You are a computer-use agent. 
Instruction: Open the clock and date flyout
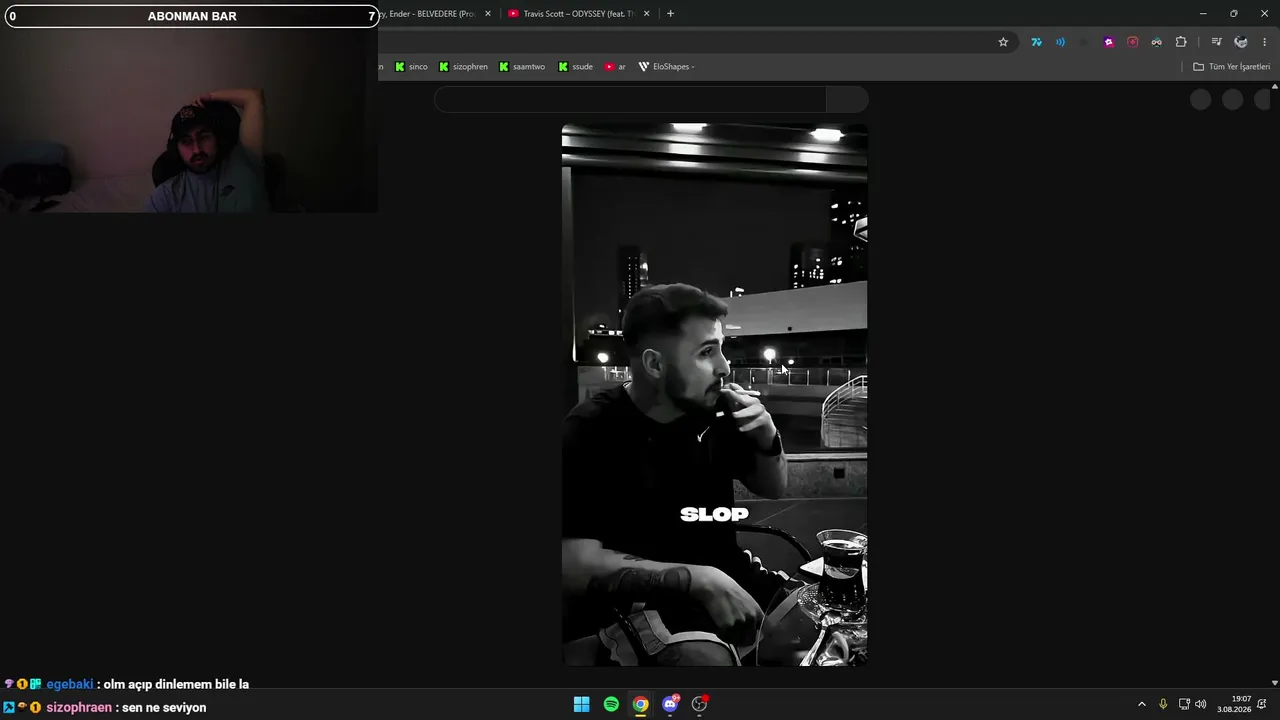point(1234,704)
